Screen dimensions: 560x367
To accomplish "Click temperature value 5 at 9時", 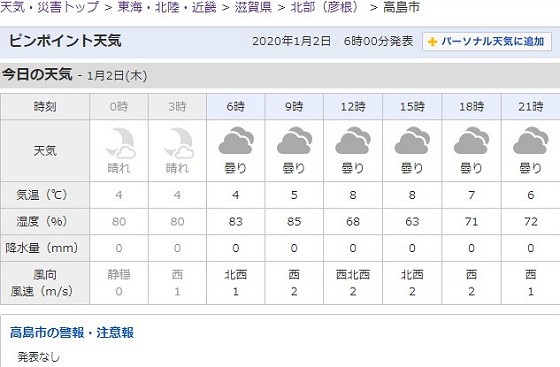I will point(294,195).
